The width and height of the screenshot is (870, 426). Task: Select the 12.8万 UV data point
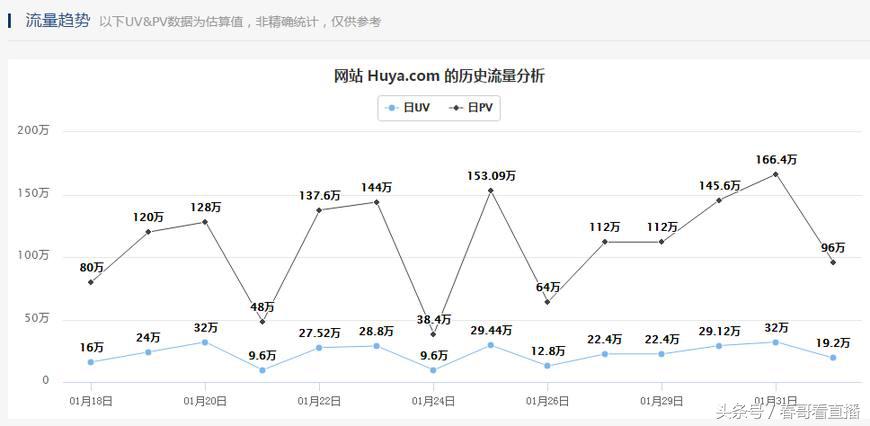547,366
